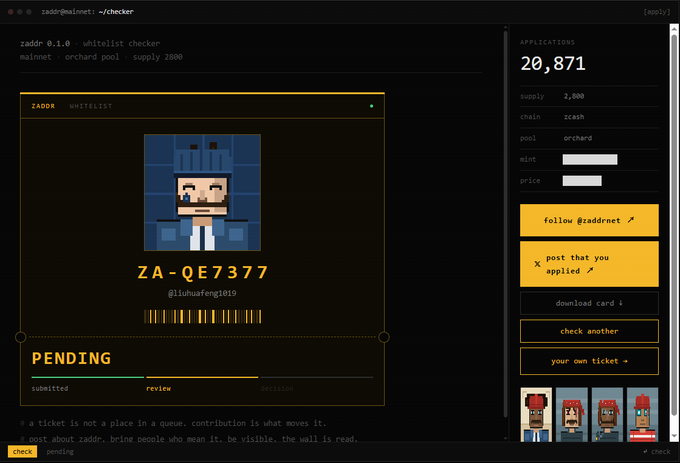Click the applications count 20,871
Image resolution: width=680 pixels, height=463 pixels.
553,64
